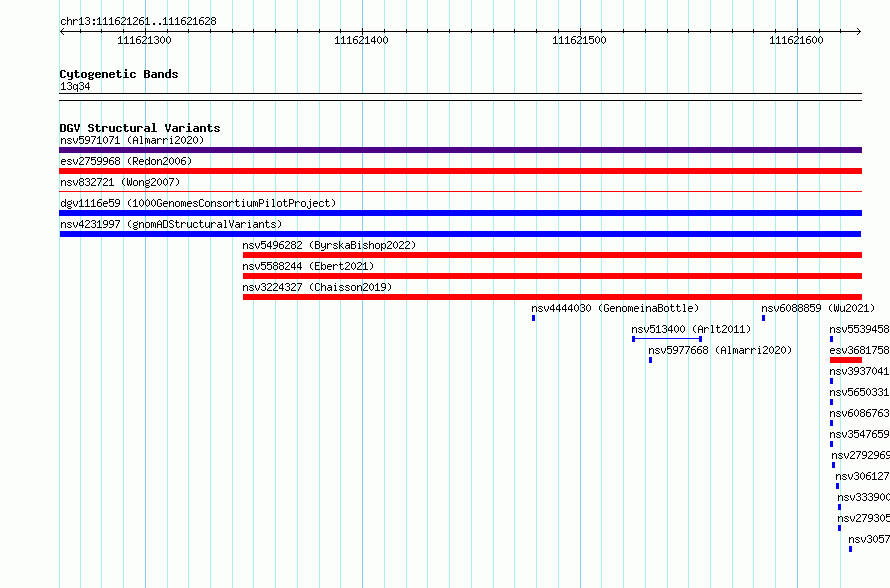This screenshot has width=890, height=588.
Task: Click the blue marker under nsv2792969
Action: (834, 465)
